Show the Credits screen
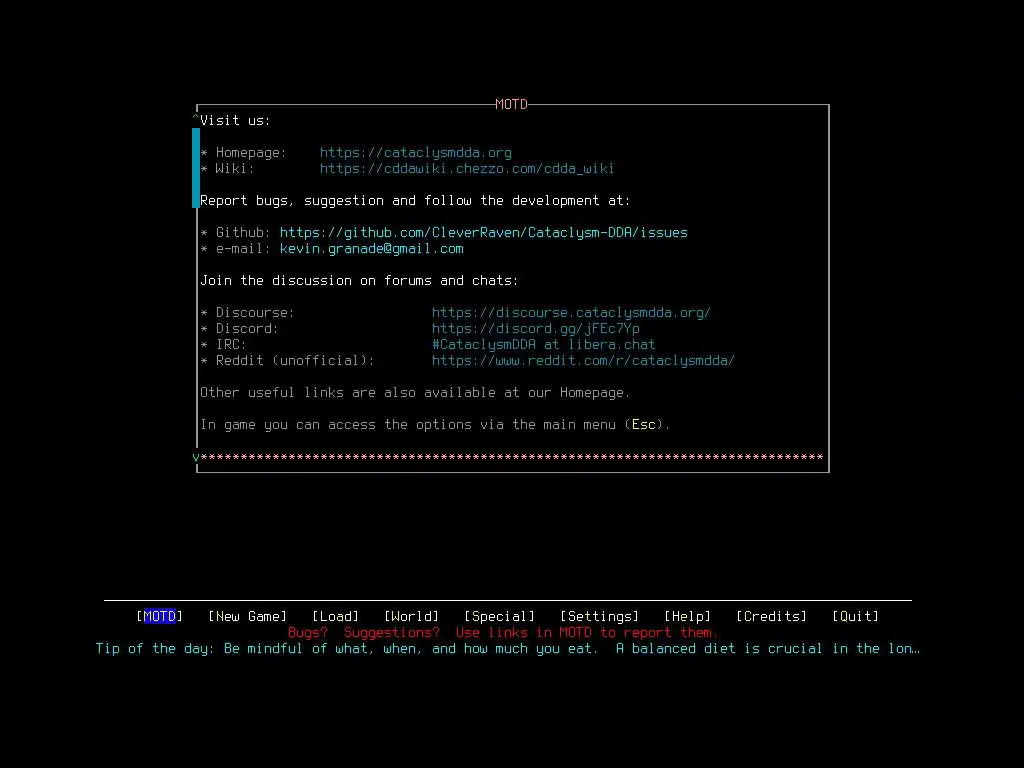Viewport: 1024px width, 768px height. click(771, 616)
